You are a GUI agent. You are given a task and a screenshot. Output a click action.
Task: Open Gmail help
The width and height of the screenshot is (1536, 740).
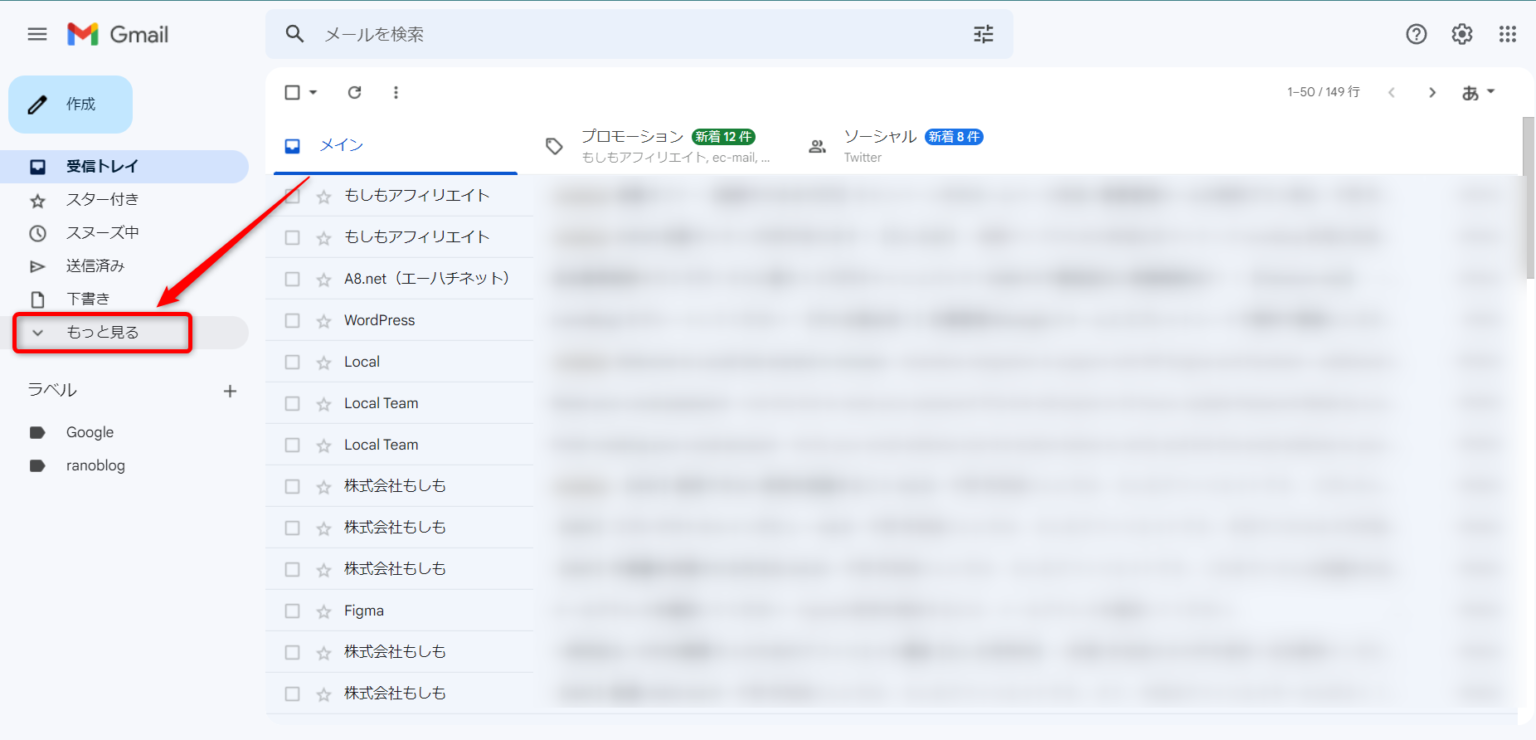[1416, 33]
